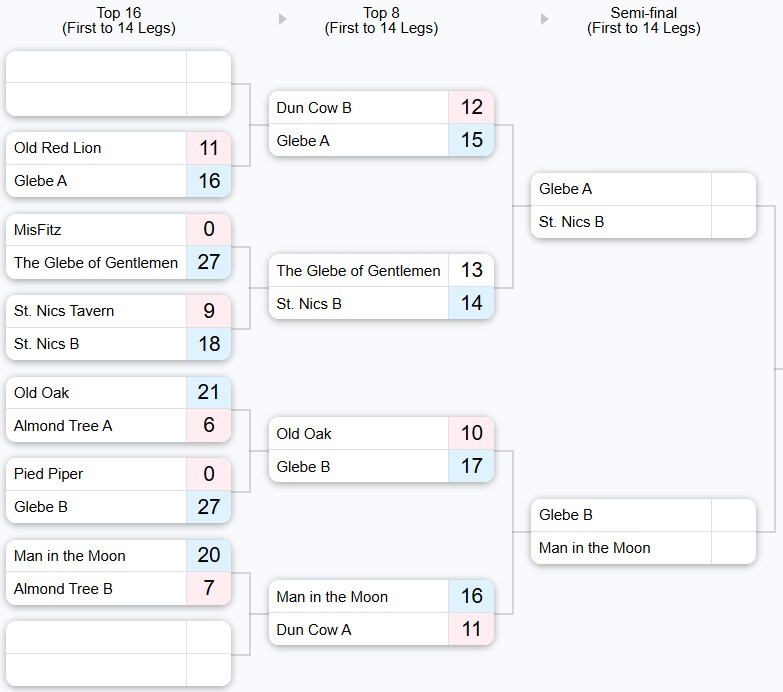Viewport: 783px width, 692px height.
Task: Open the Semi-final round header
Action: [643, 21]
